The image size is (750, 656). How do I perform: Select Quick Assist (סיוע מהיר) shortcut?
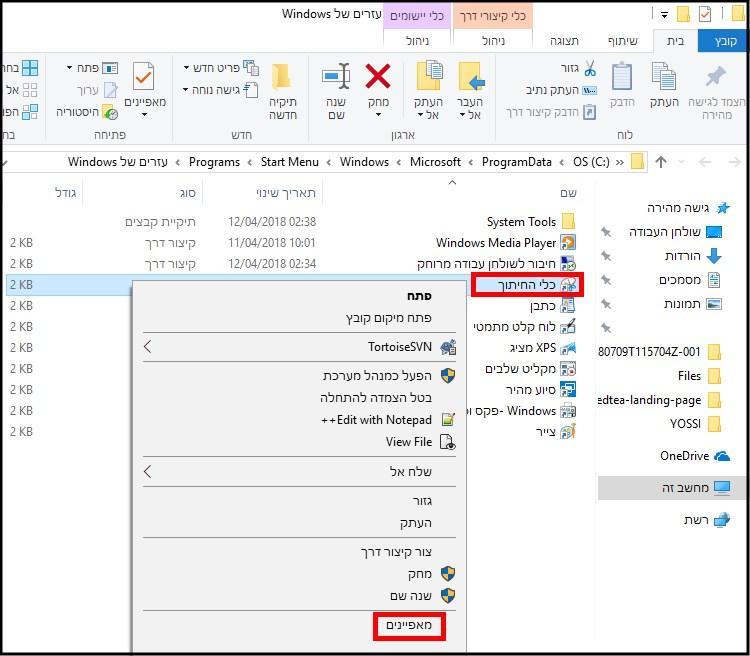[540, 390]
